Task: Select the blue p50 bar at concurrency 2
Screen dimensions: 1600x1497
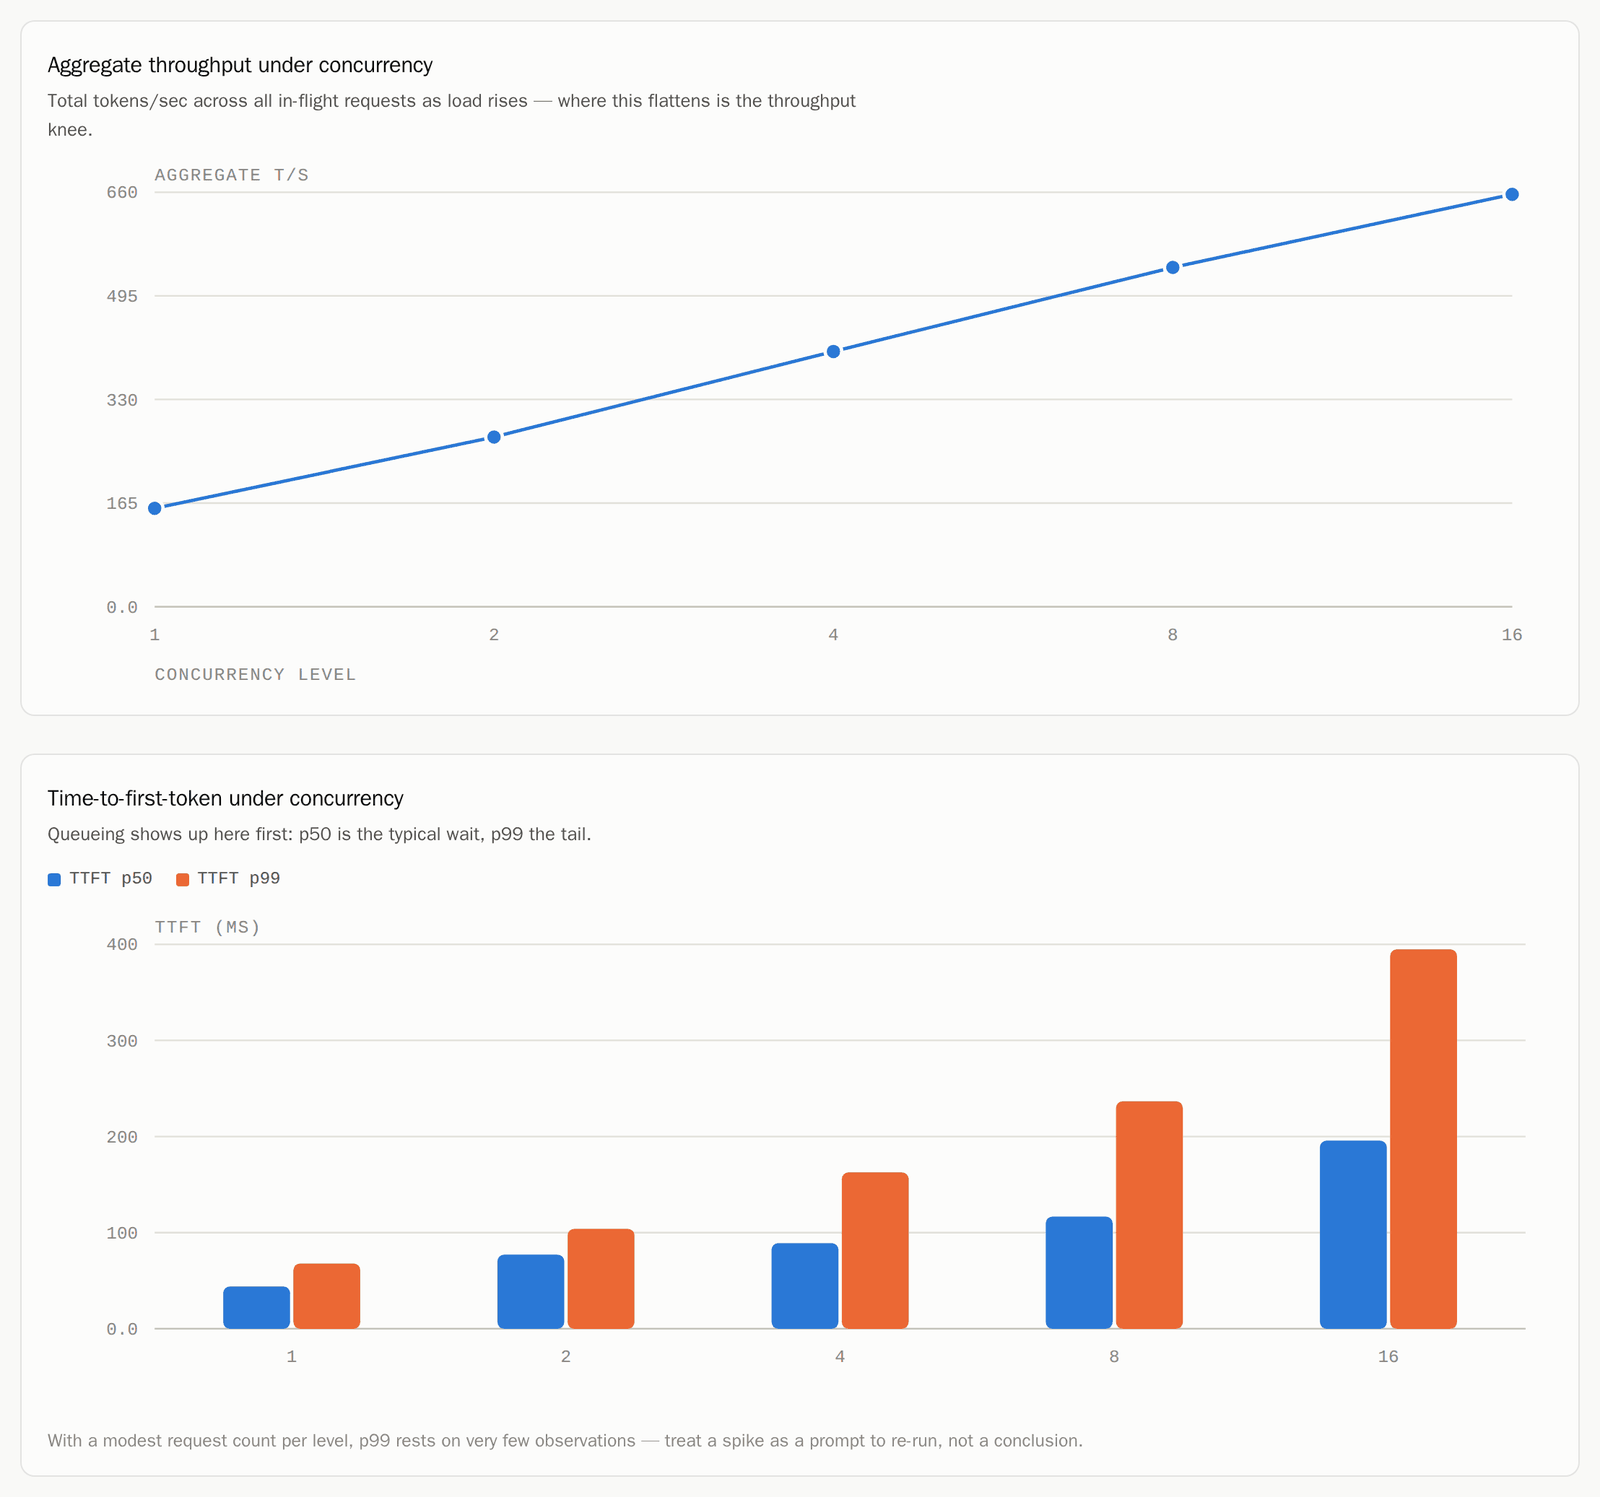Action: (531, 1292)
